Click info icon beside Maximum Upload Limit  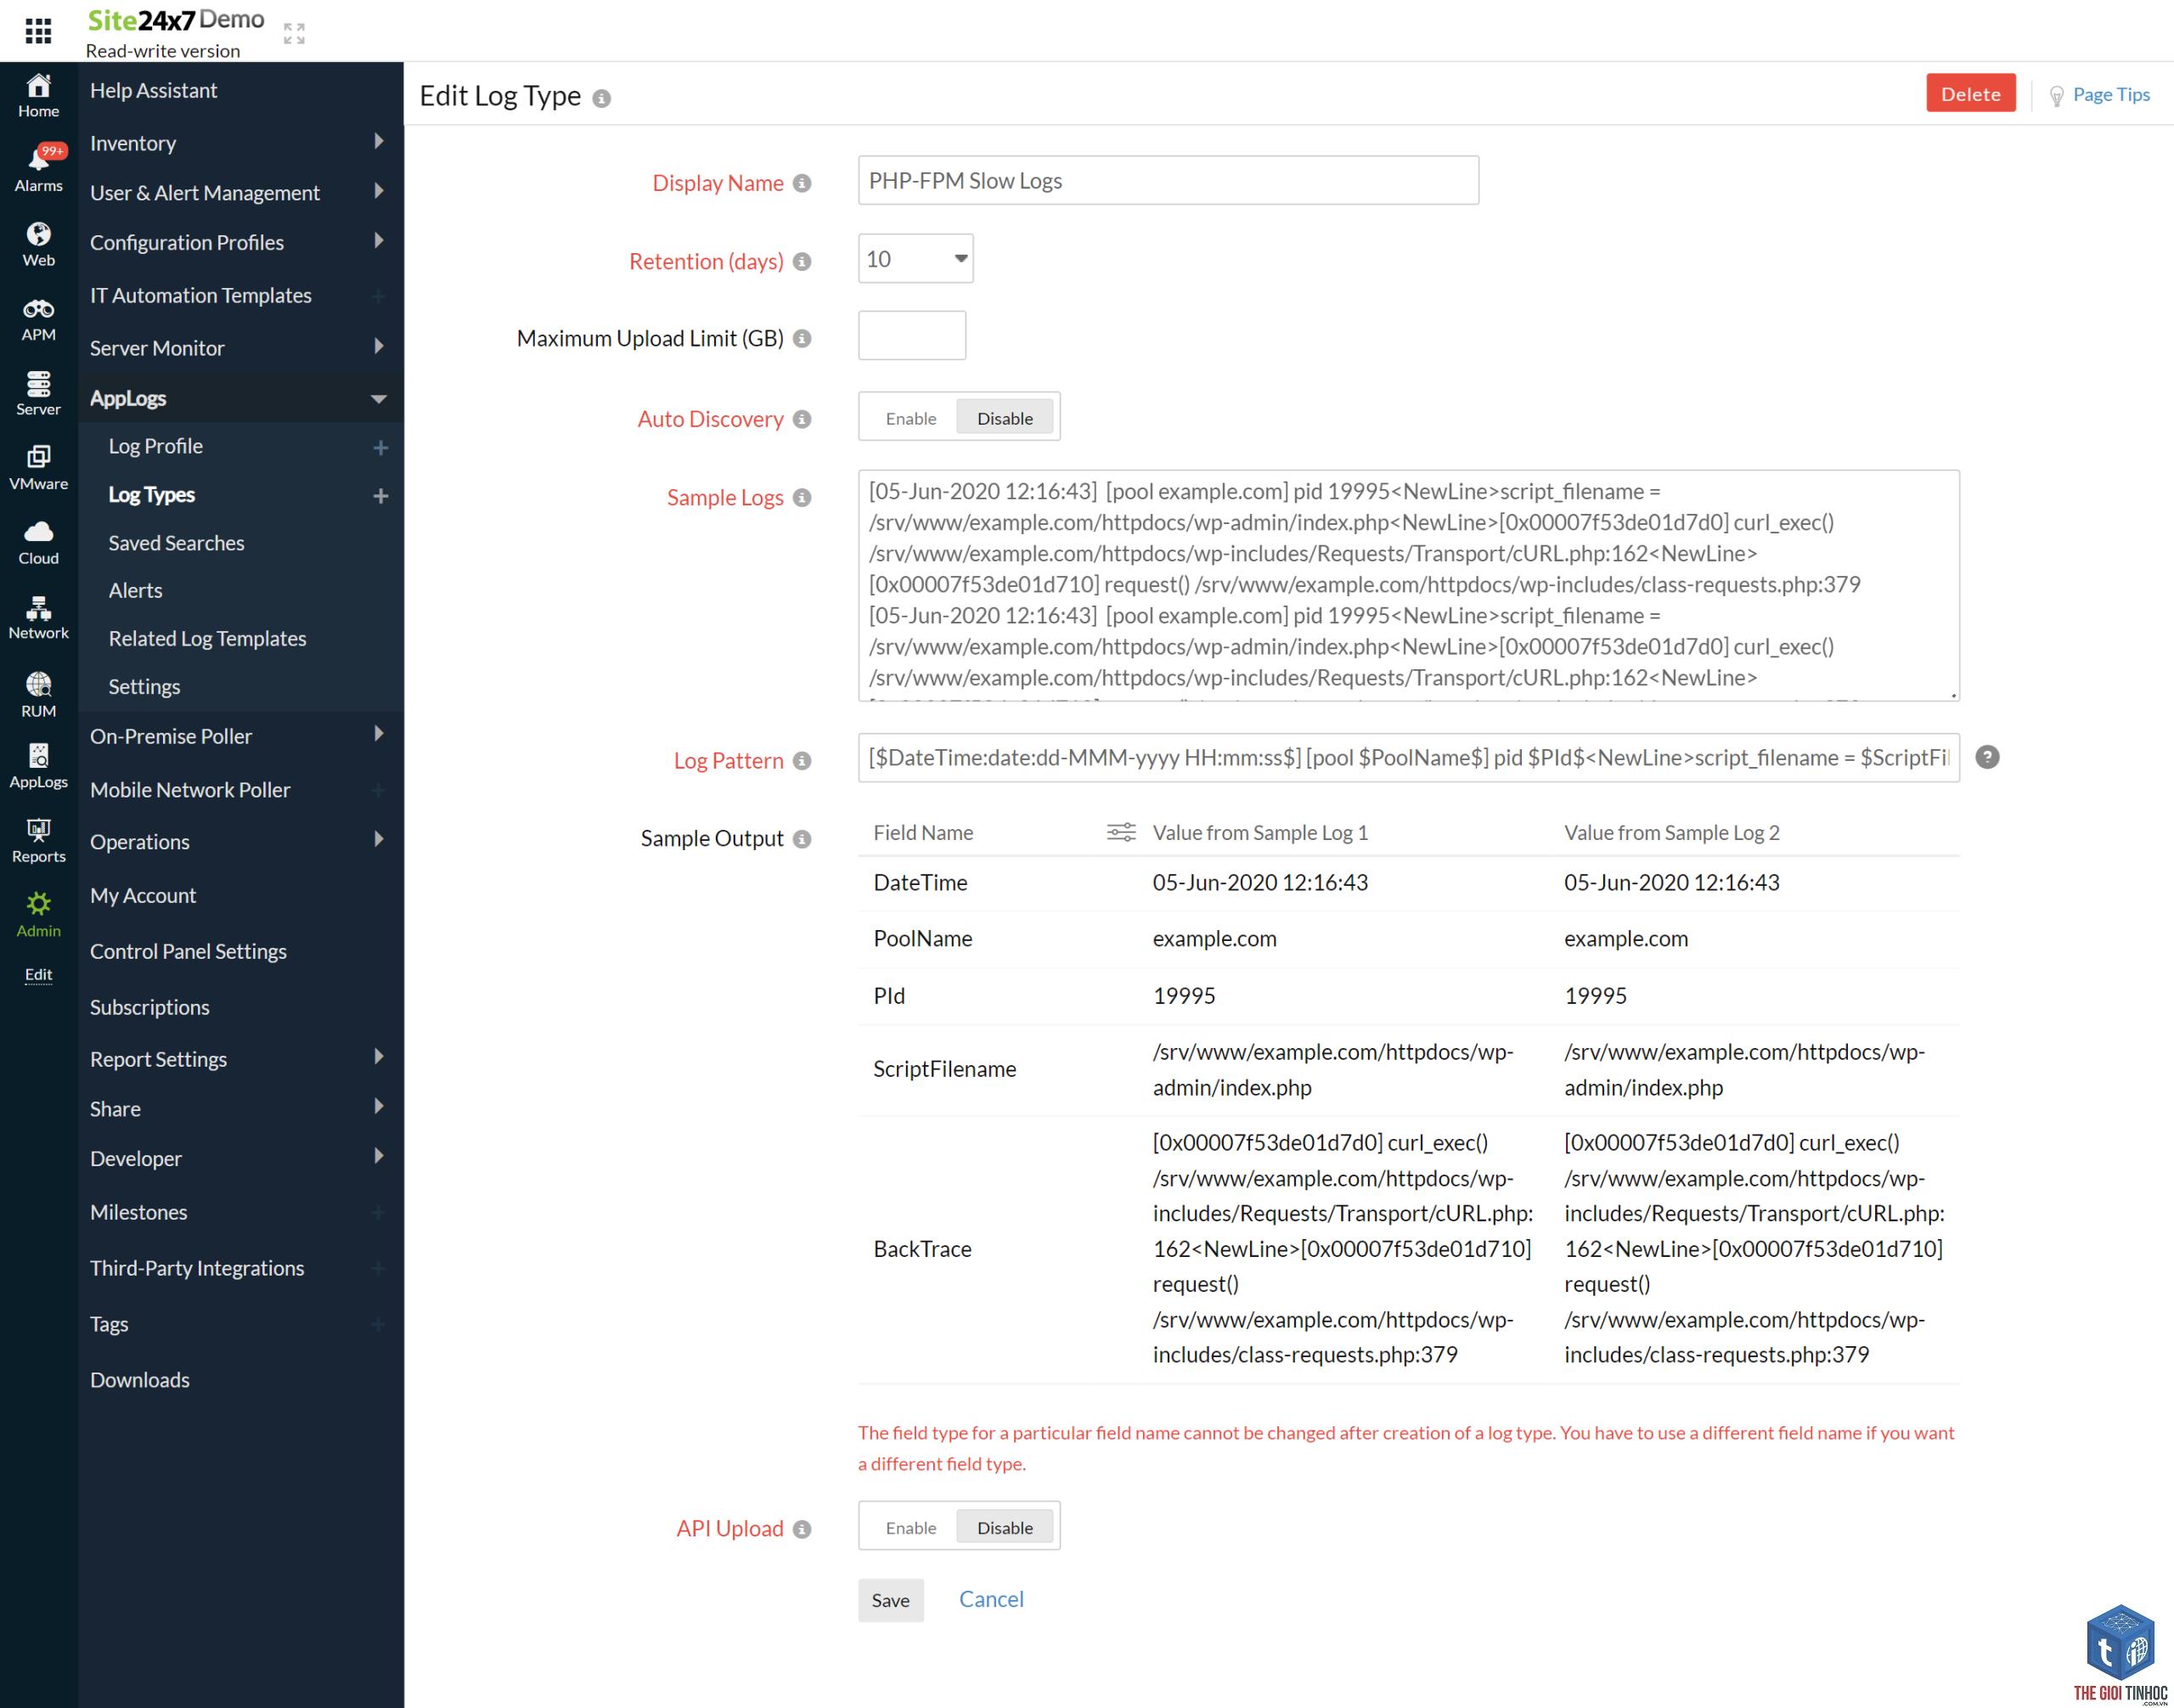(802, 338)
